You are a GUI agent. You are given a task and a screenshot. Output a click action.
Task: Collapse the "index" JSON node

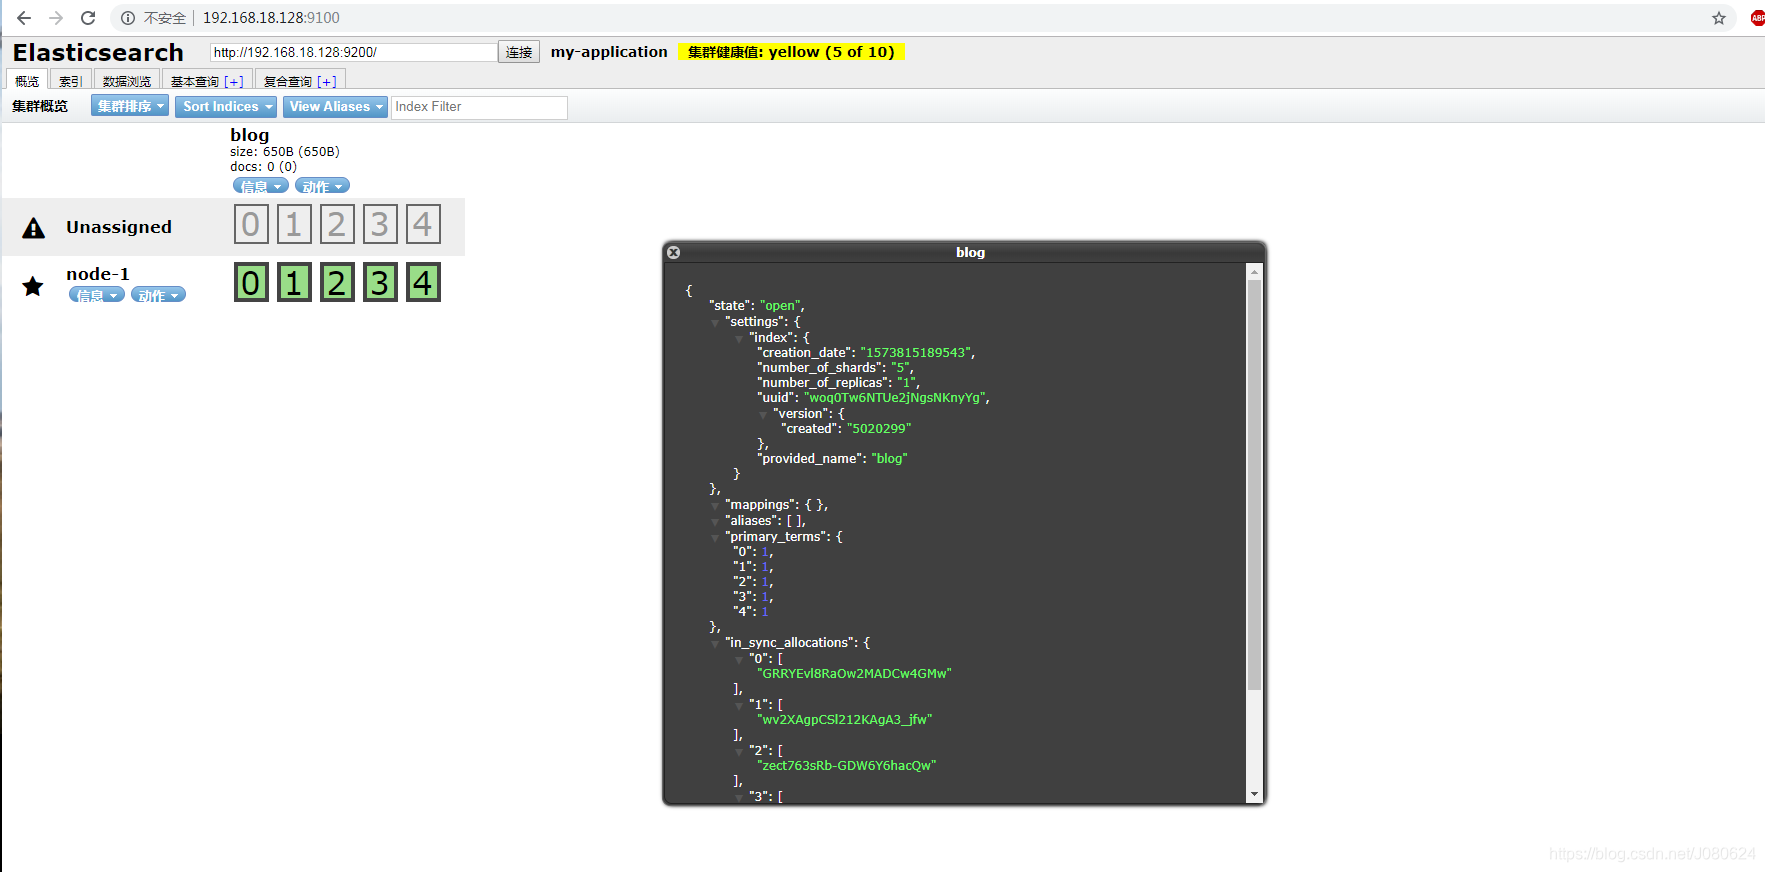click(739, 339)
